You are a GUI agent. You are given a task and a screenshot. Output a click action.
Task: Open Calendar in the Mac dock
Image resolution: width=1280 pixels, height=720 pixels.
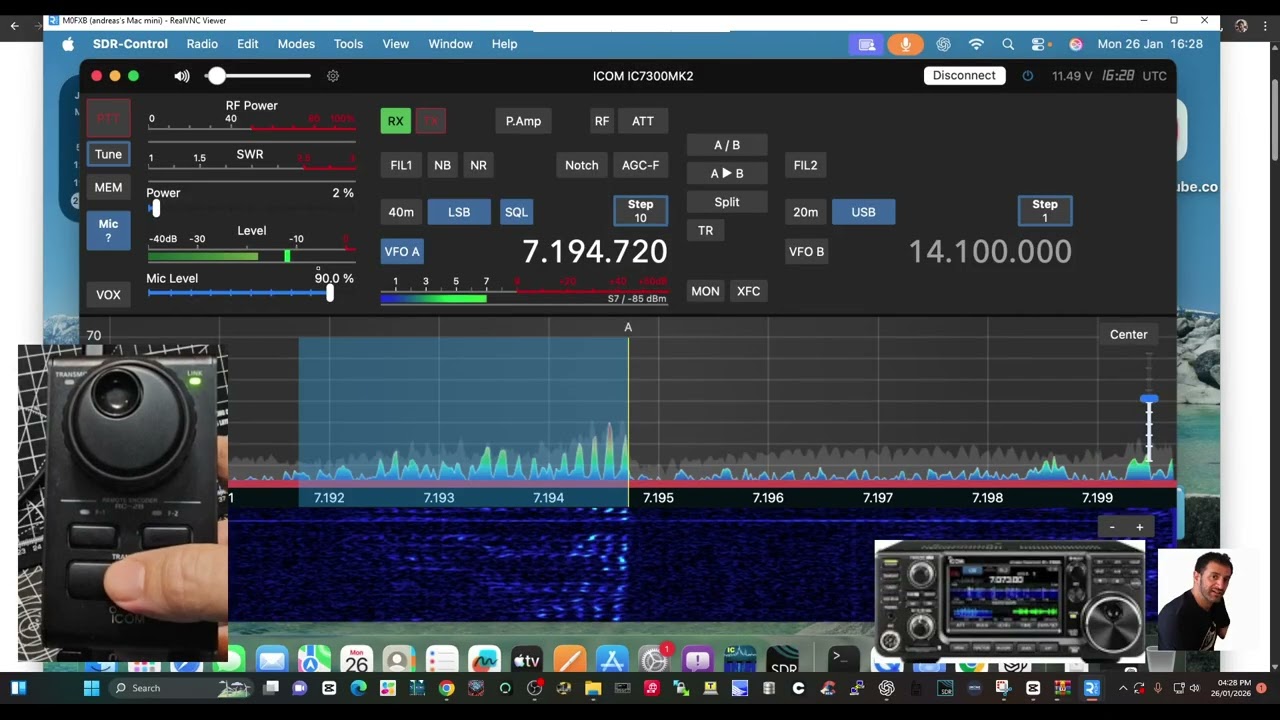[356, 660]
